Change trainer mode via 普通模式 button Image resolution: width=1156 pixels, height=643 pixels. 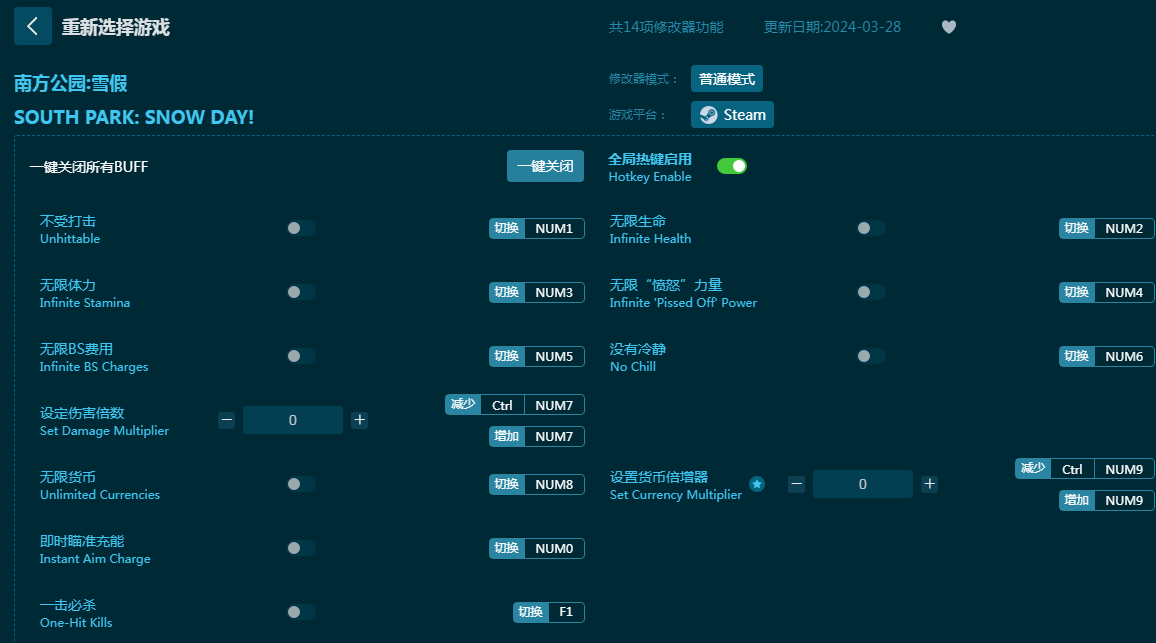coord(727,79)
